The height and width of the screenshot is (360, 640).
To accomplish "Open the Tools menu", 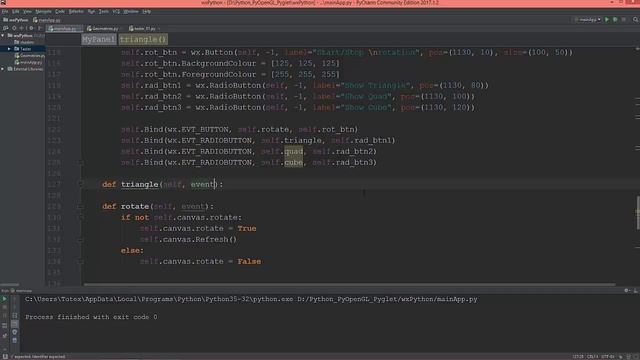I will 104,11.
